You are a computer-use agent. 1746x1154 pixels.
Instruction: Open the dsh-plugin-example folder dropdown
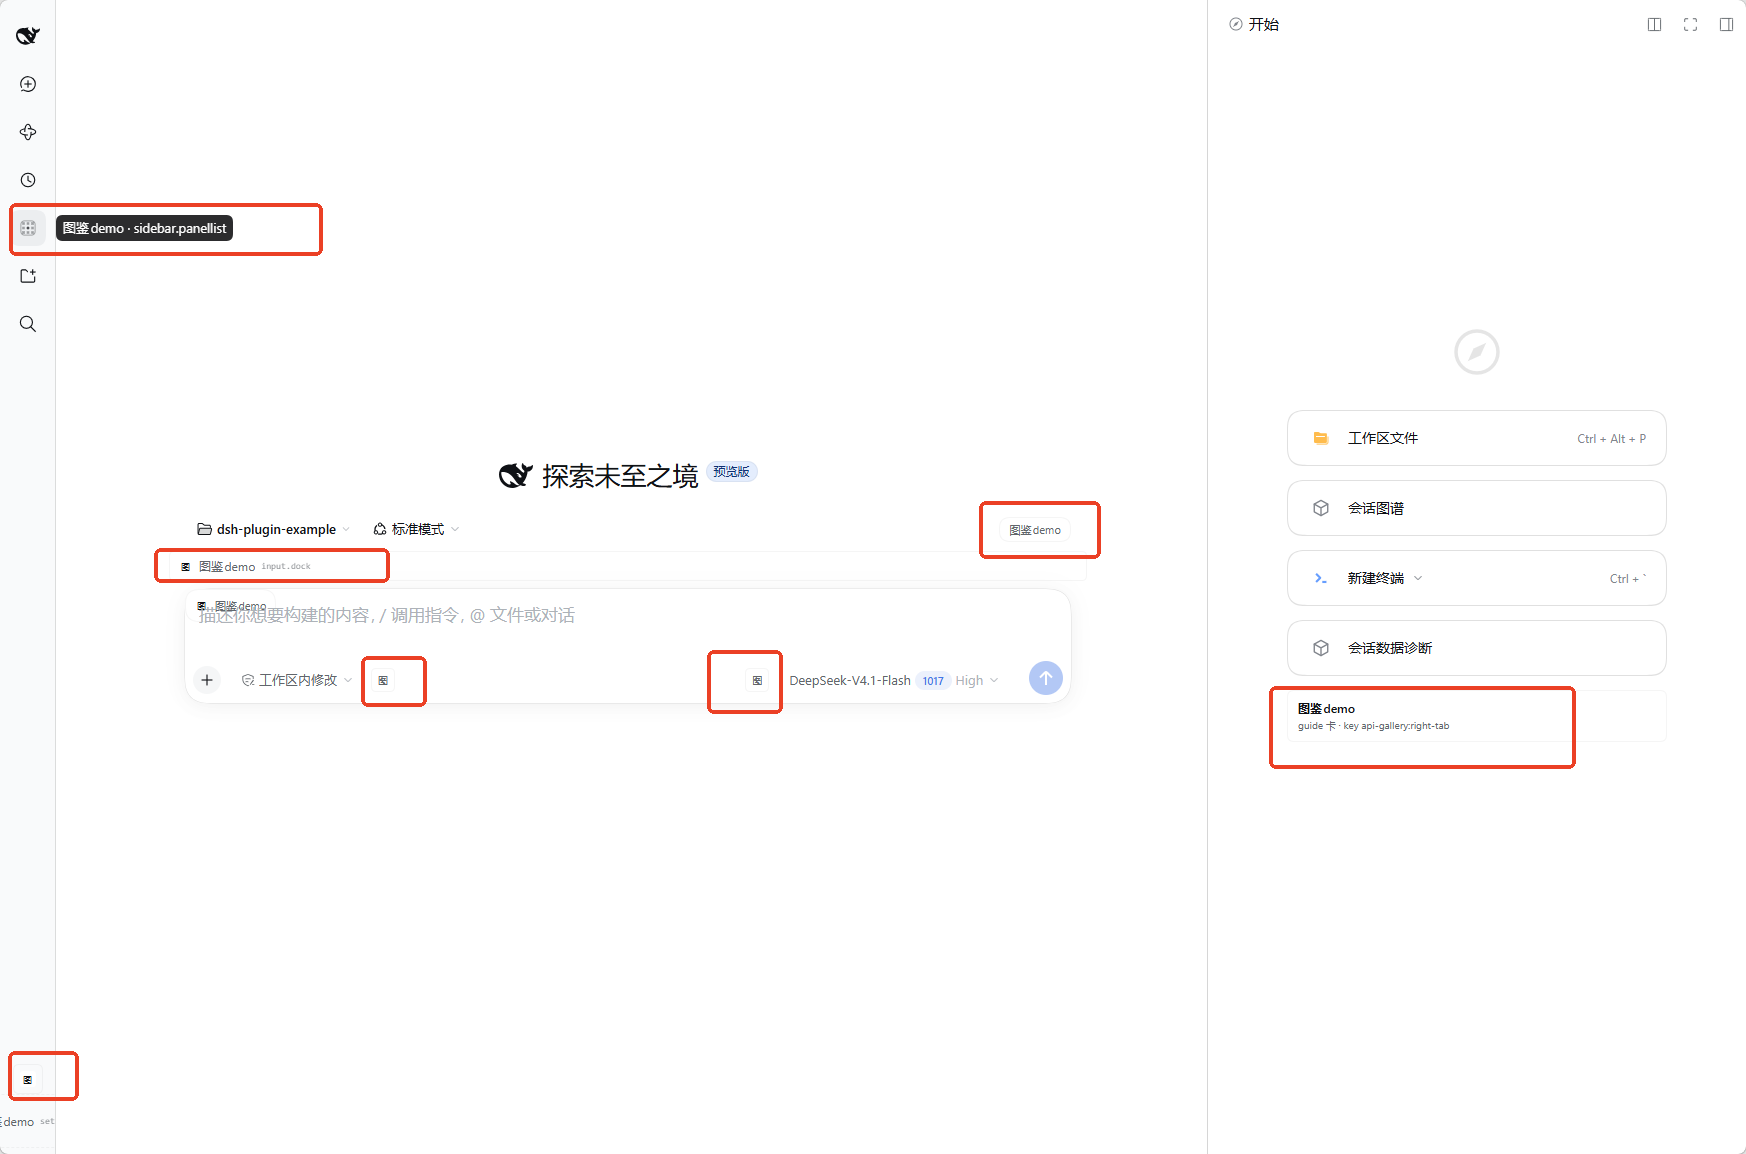tap(273, 529)
